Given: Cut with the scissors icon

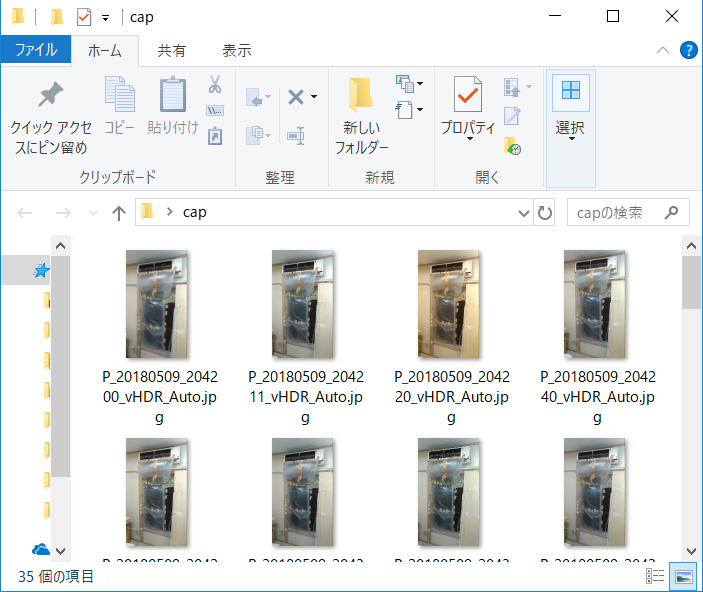Looking at the screenshot, I should coord(215,84).
